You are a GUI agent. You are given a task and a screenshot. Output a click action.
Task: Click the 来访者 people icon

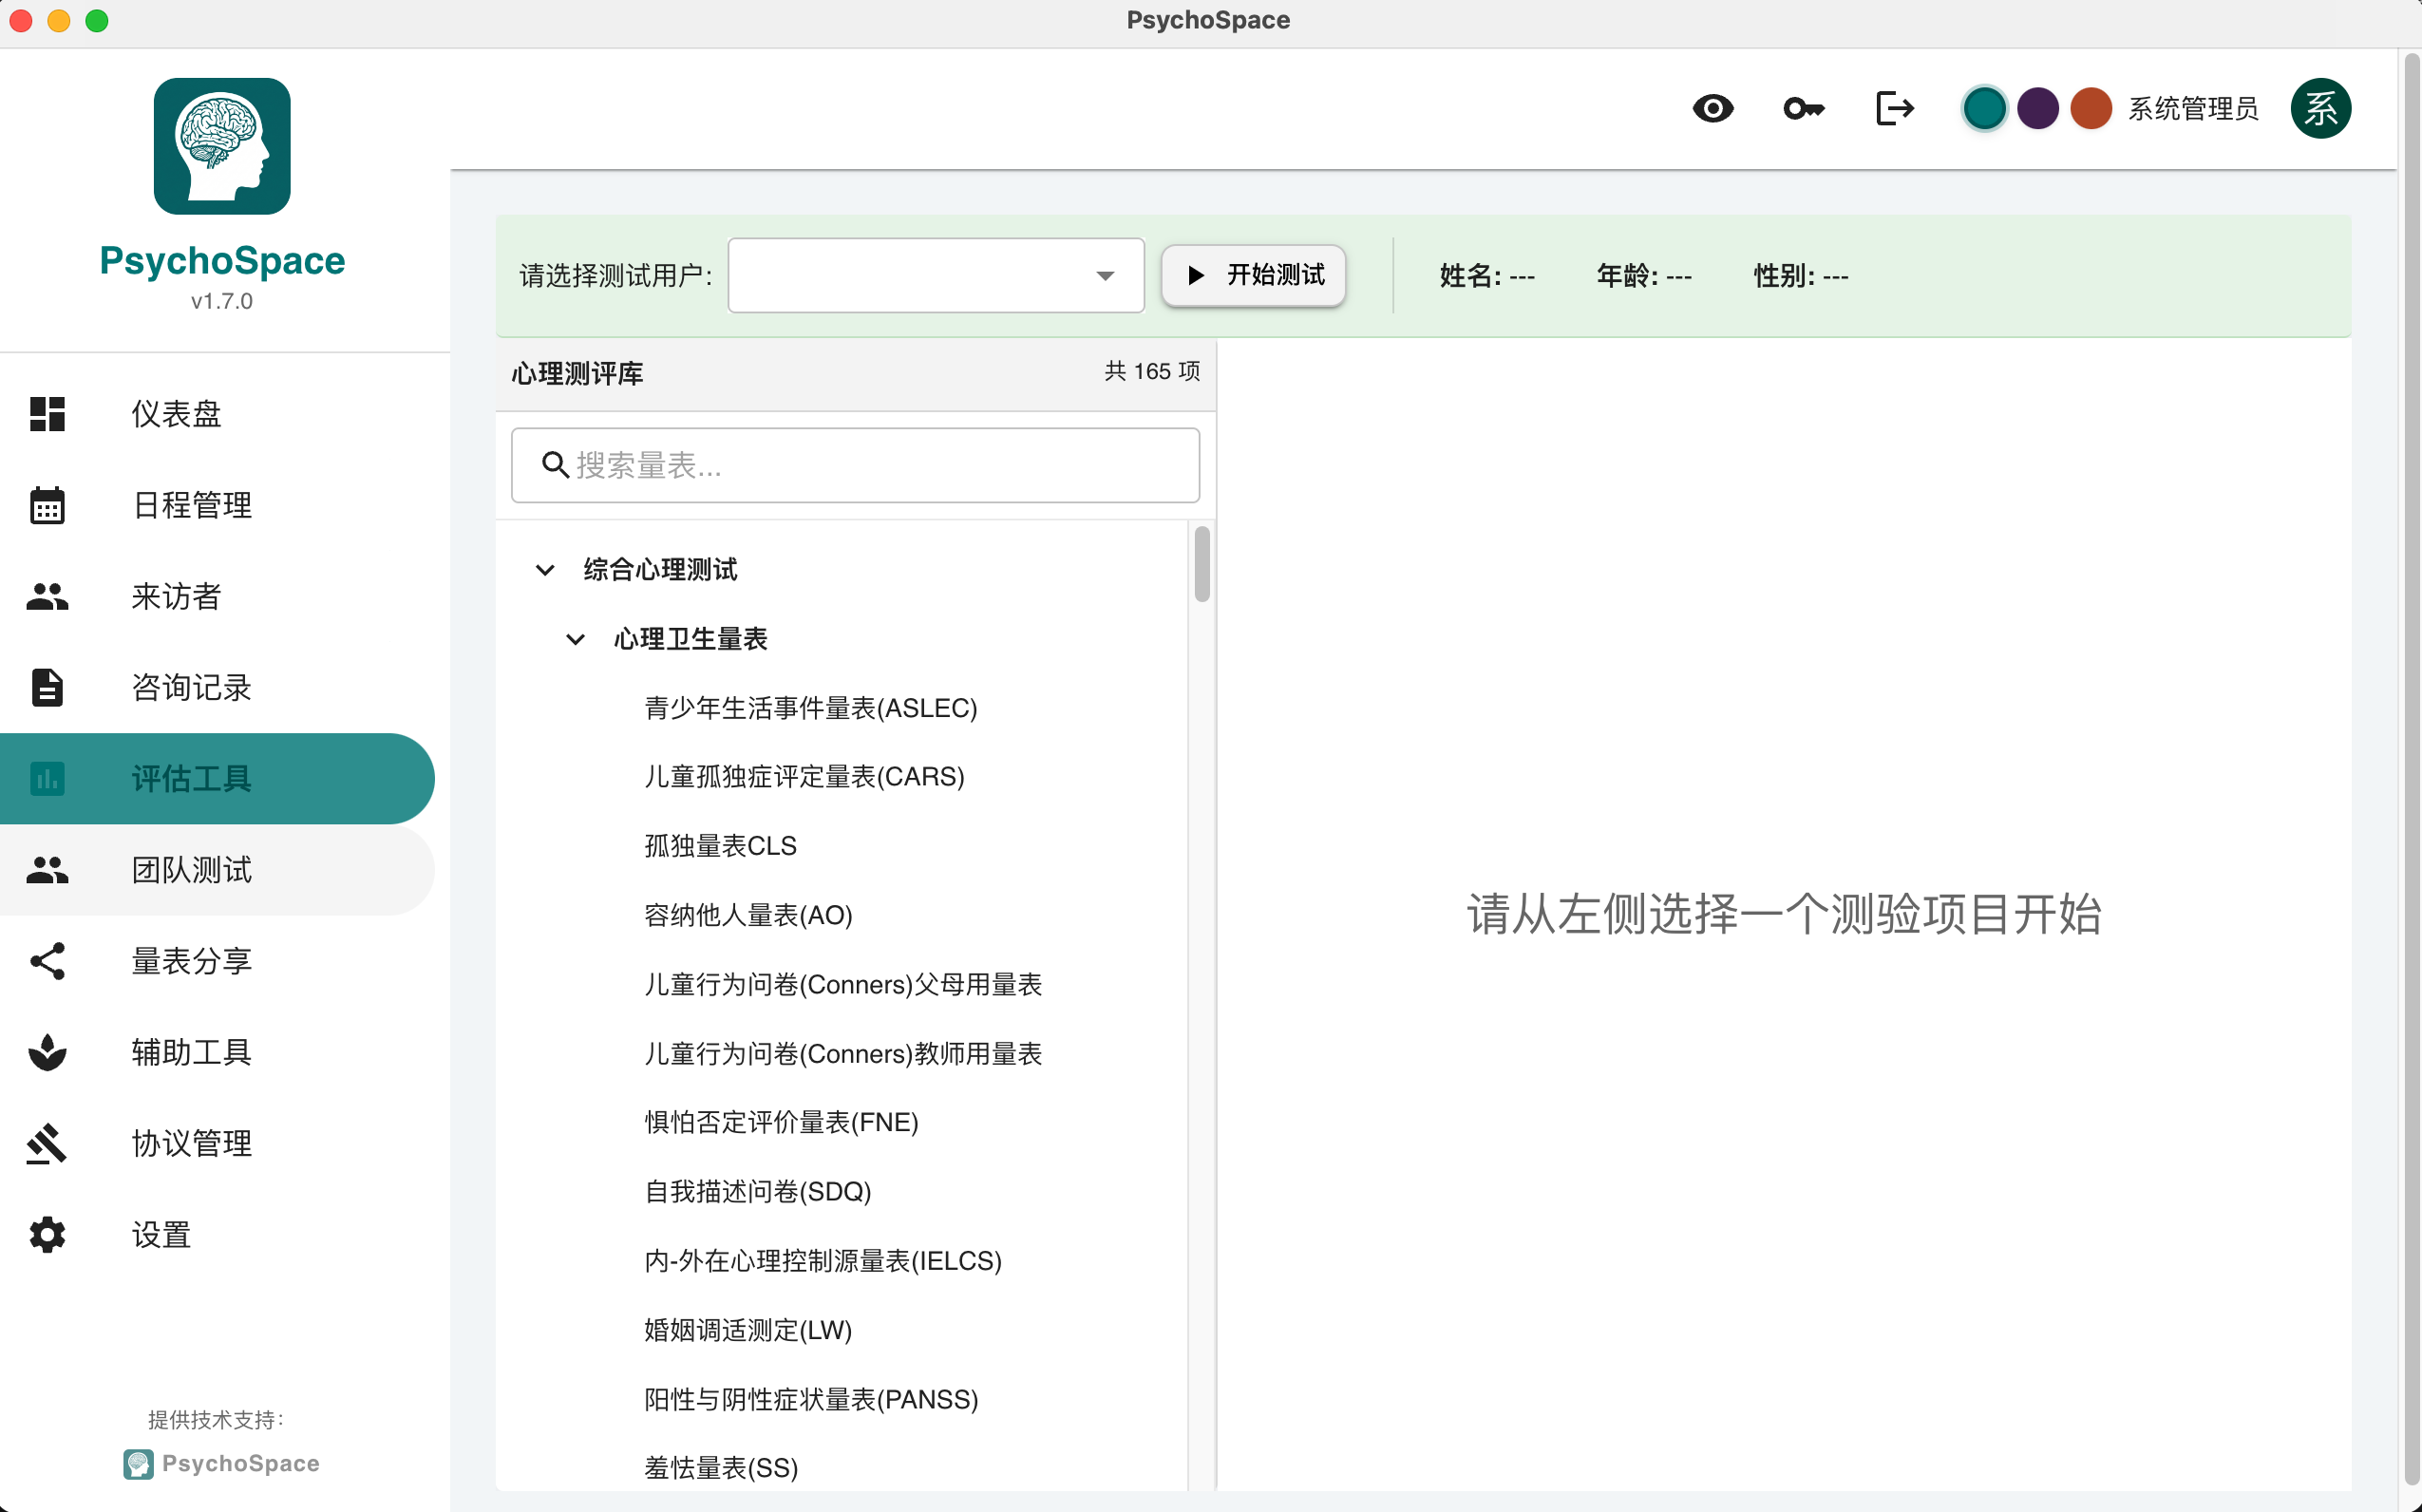(x=47, y=596)
